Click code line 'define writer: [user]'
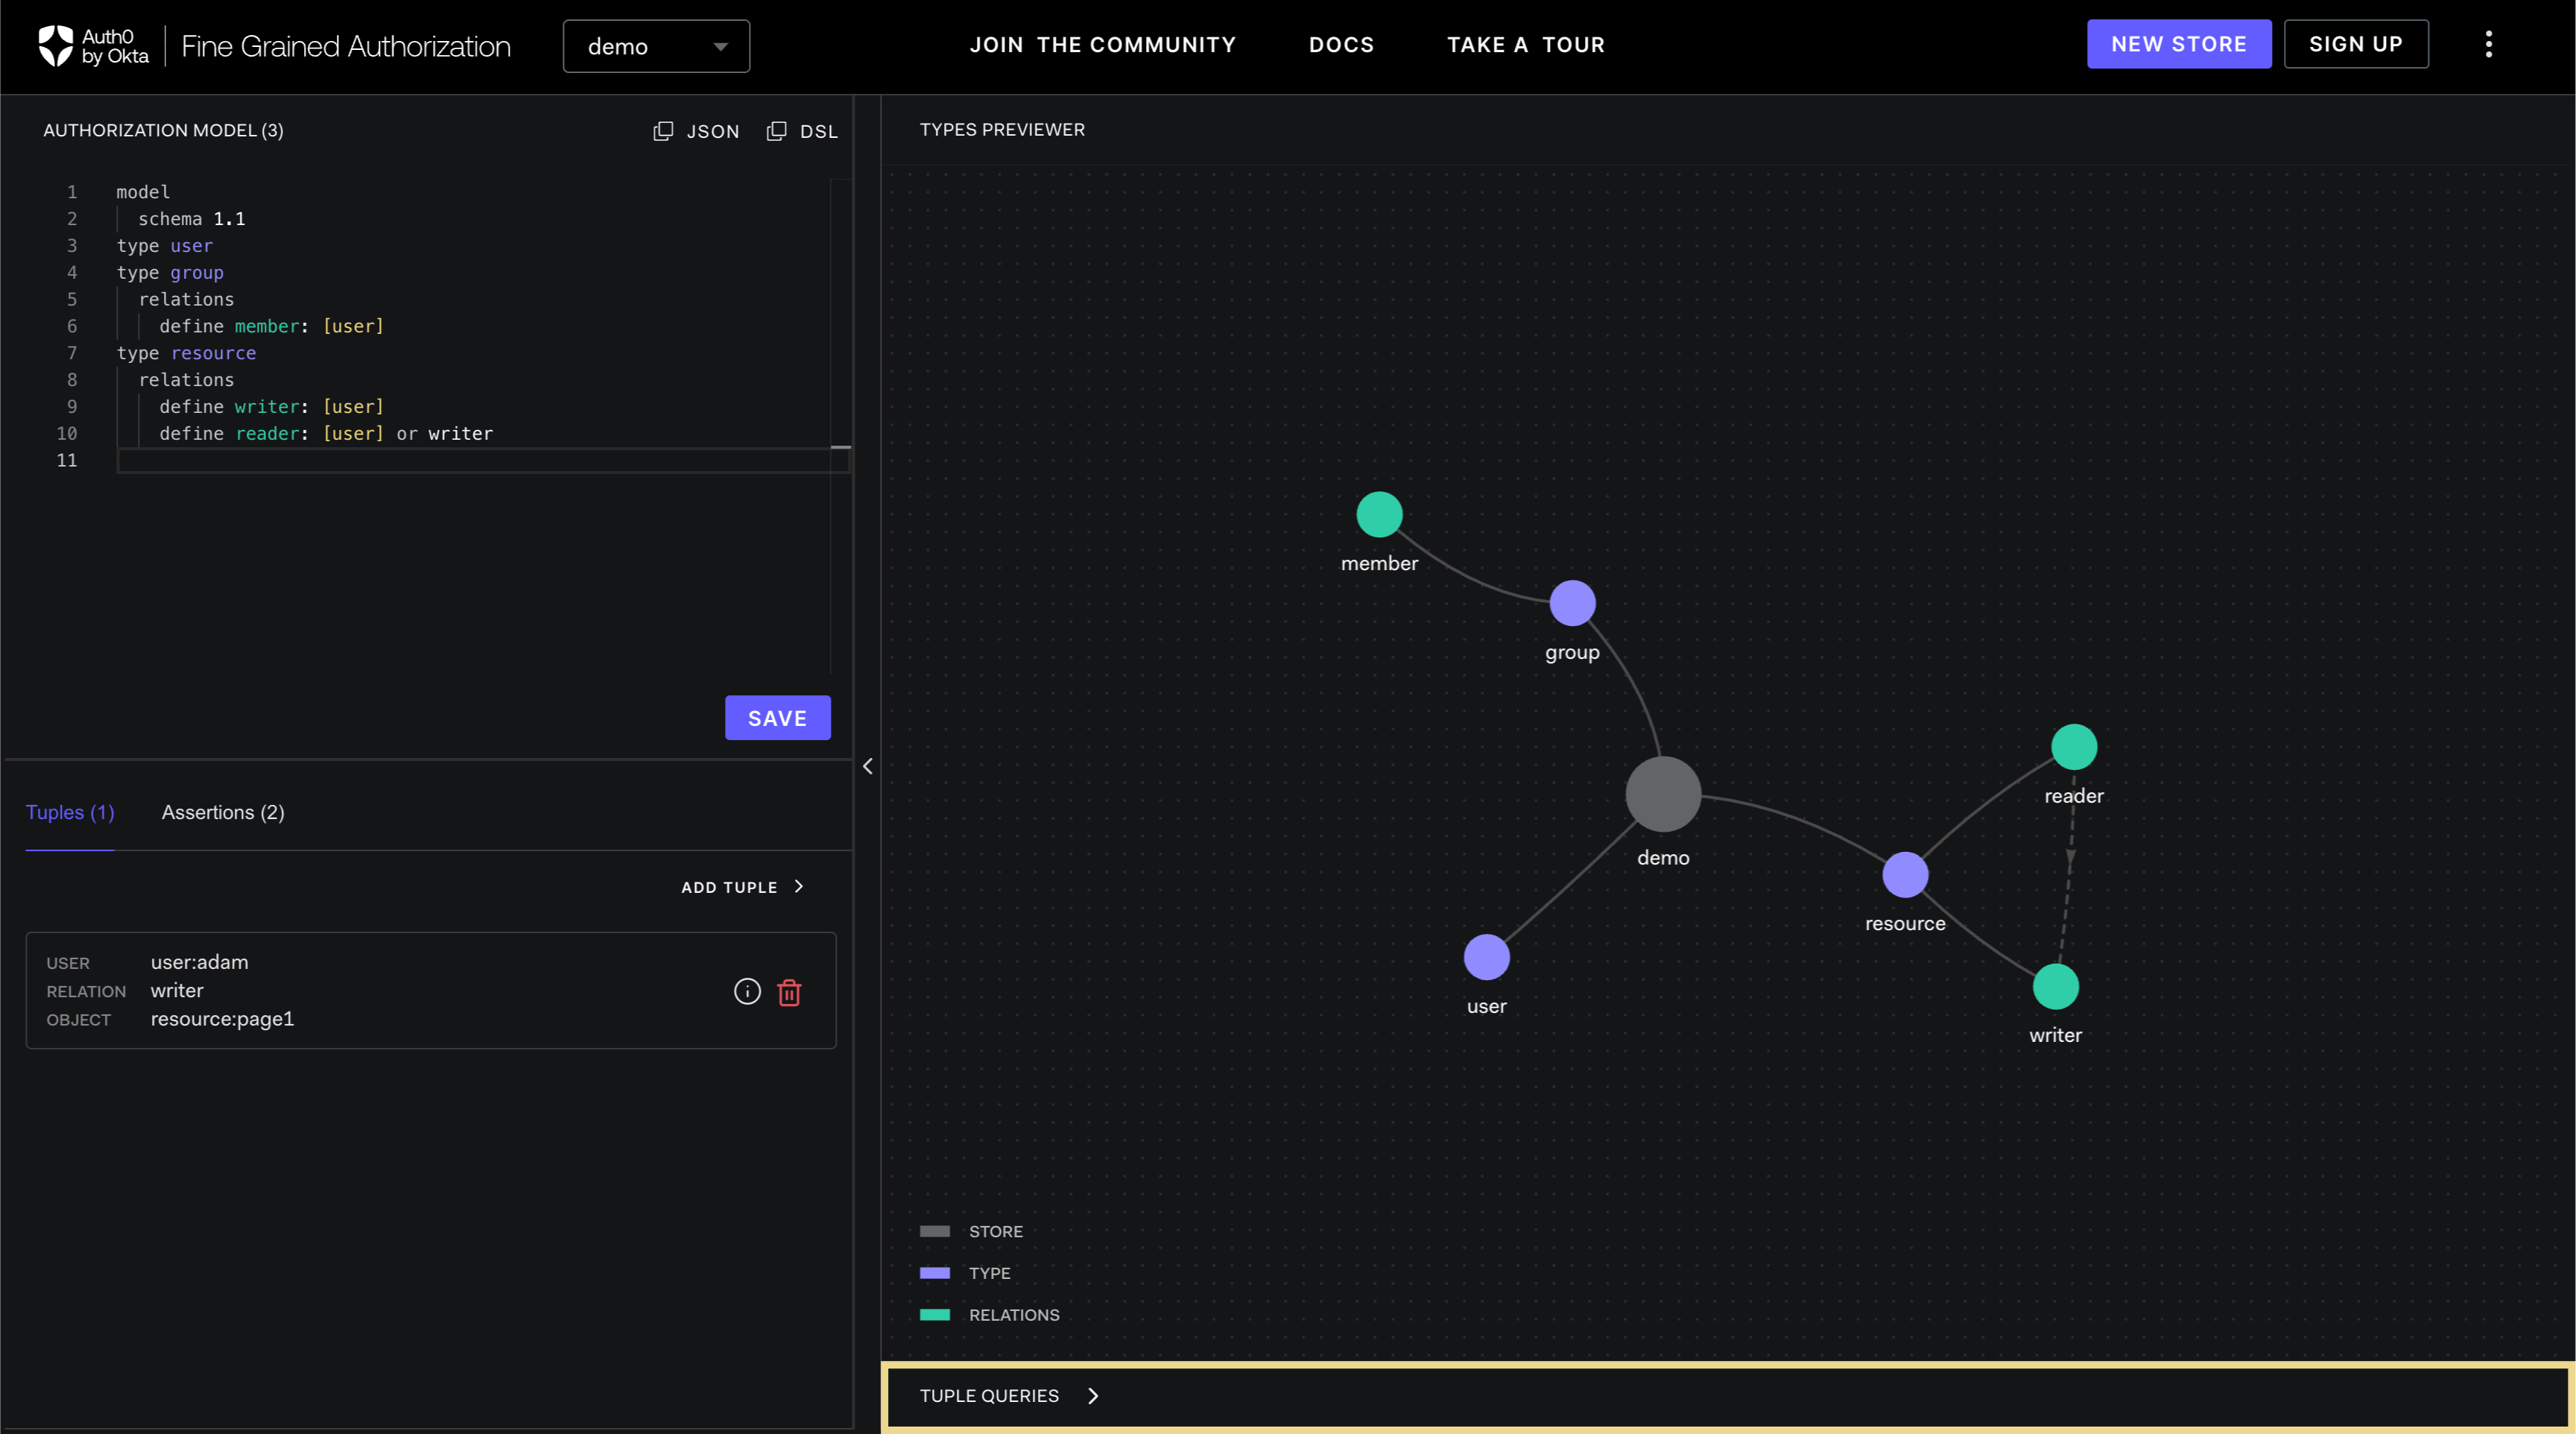2576x1434 pixels. point(271,406)
